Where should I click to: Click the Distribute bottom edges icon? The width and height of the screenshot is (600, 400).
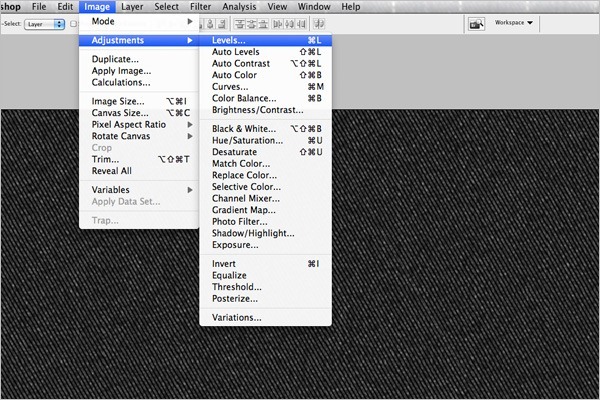tap(263, 24)
